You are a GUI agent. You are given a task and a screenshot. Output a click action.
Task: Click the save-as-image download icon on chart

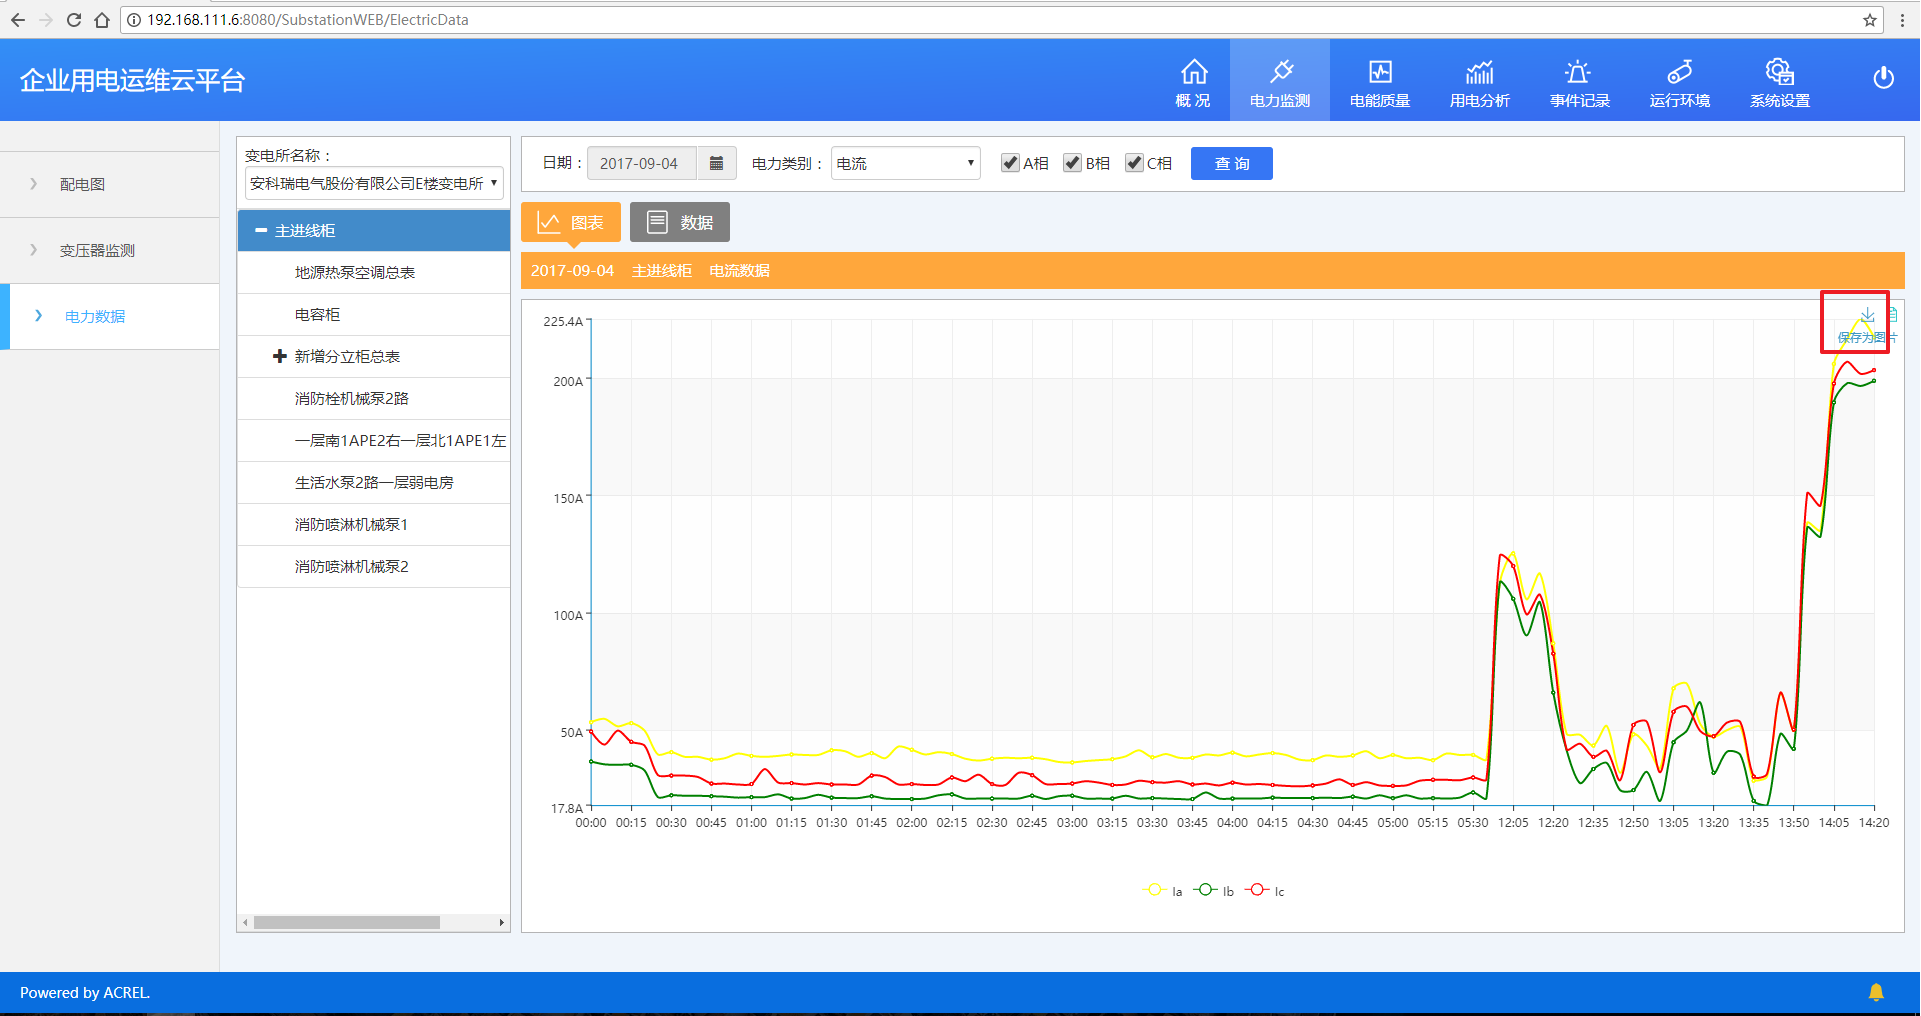[x=1867, y=315]
